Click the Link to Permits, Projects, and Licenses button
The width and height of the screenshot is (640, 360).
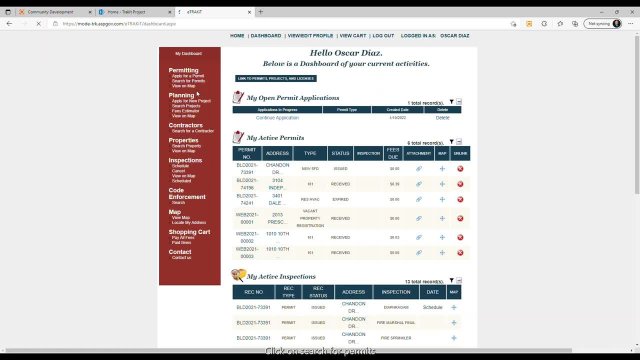[x=276, y=78]
